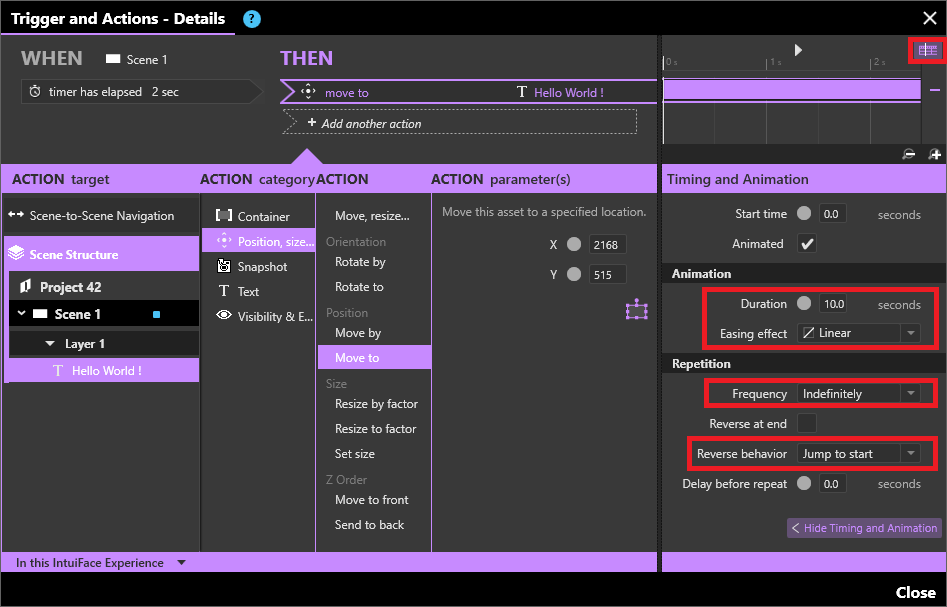The width and height of the screenshot is (947, 607).
Task: Select Rotate by in the action list
Action: tap(360, 262)
